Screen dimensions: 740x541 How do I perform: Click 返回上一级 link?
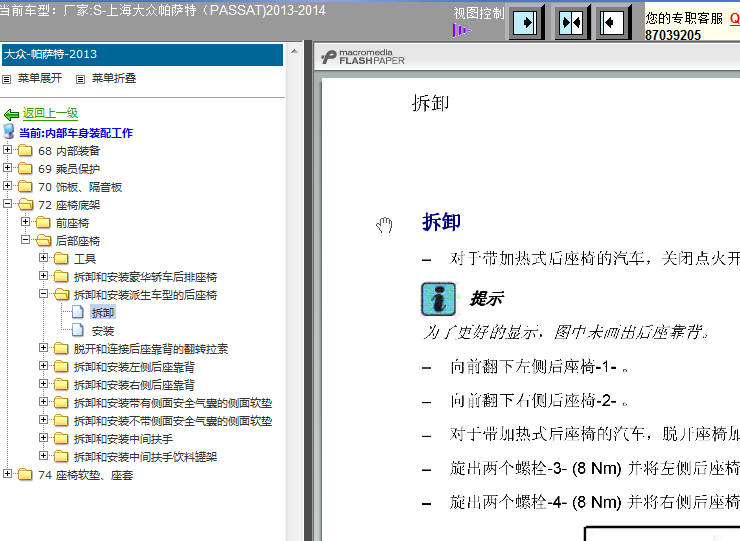[50, 113]
